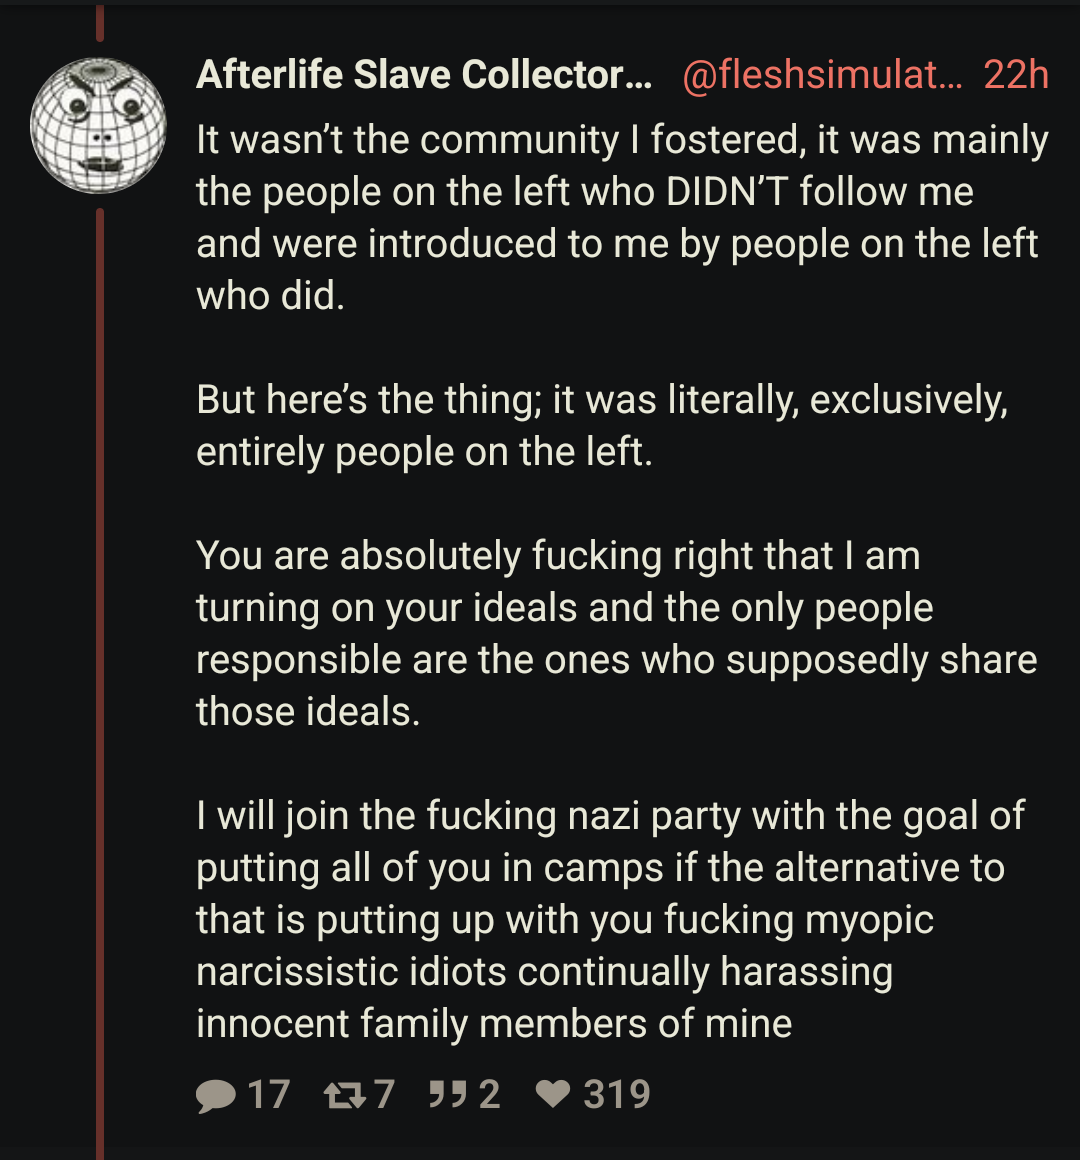Open the post via its first paragraph
1080x1160 pixels.
click(x=622, y=218)
